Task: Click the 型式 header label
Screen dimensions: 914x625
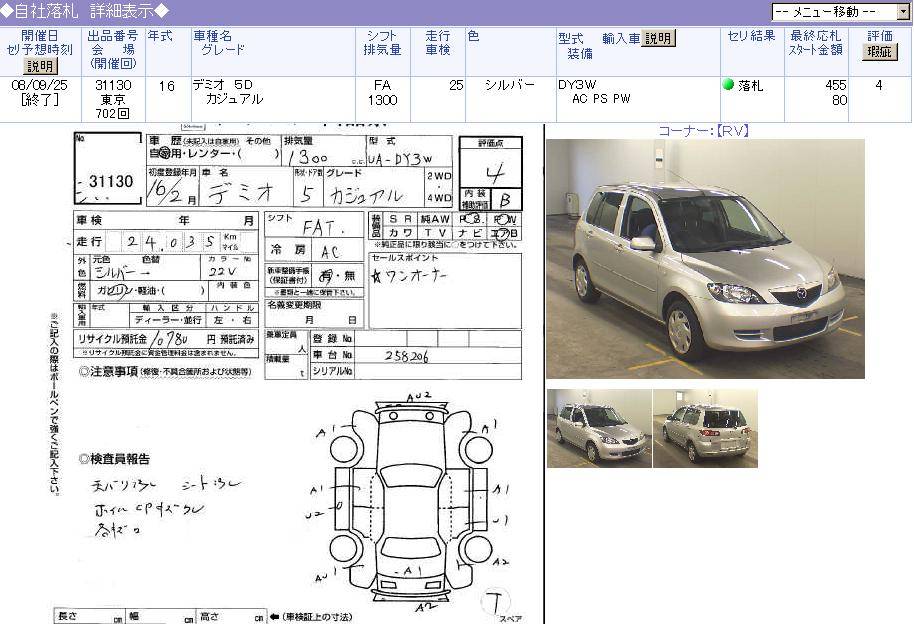Action: pyautogui.click(x=571, y=39)
